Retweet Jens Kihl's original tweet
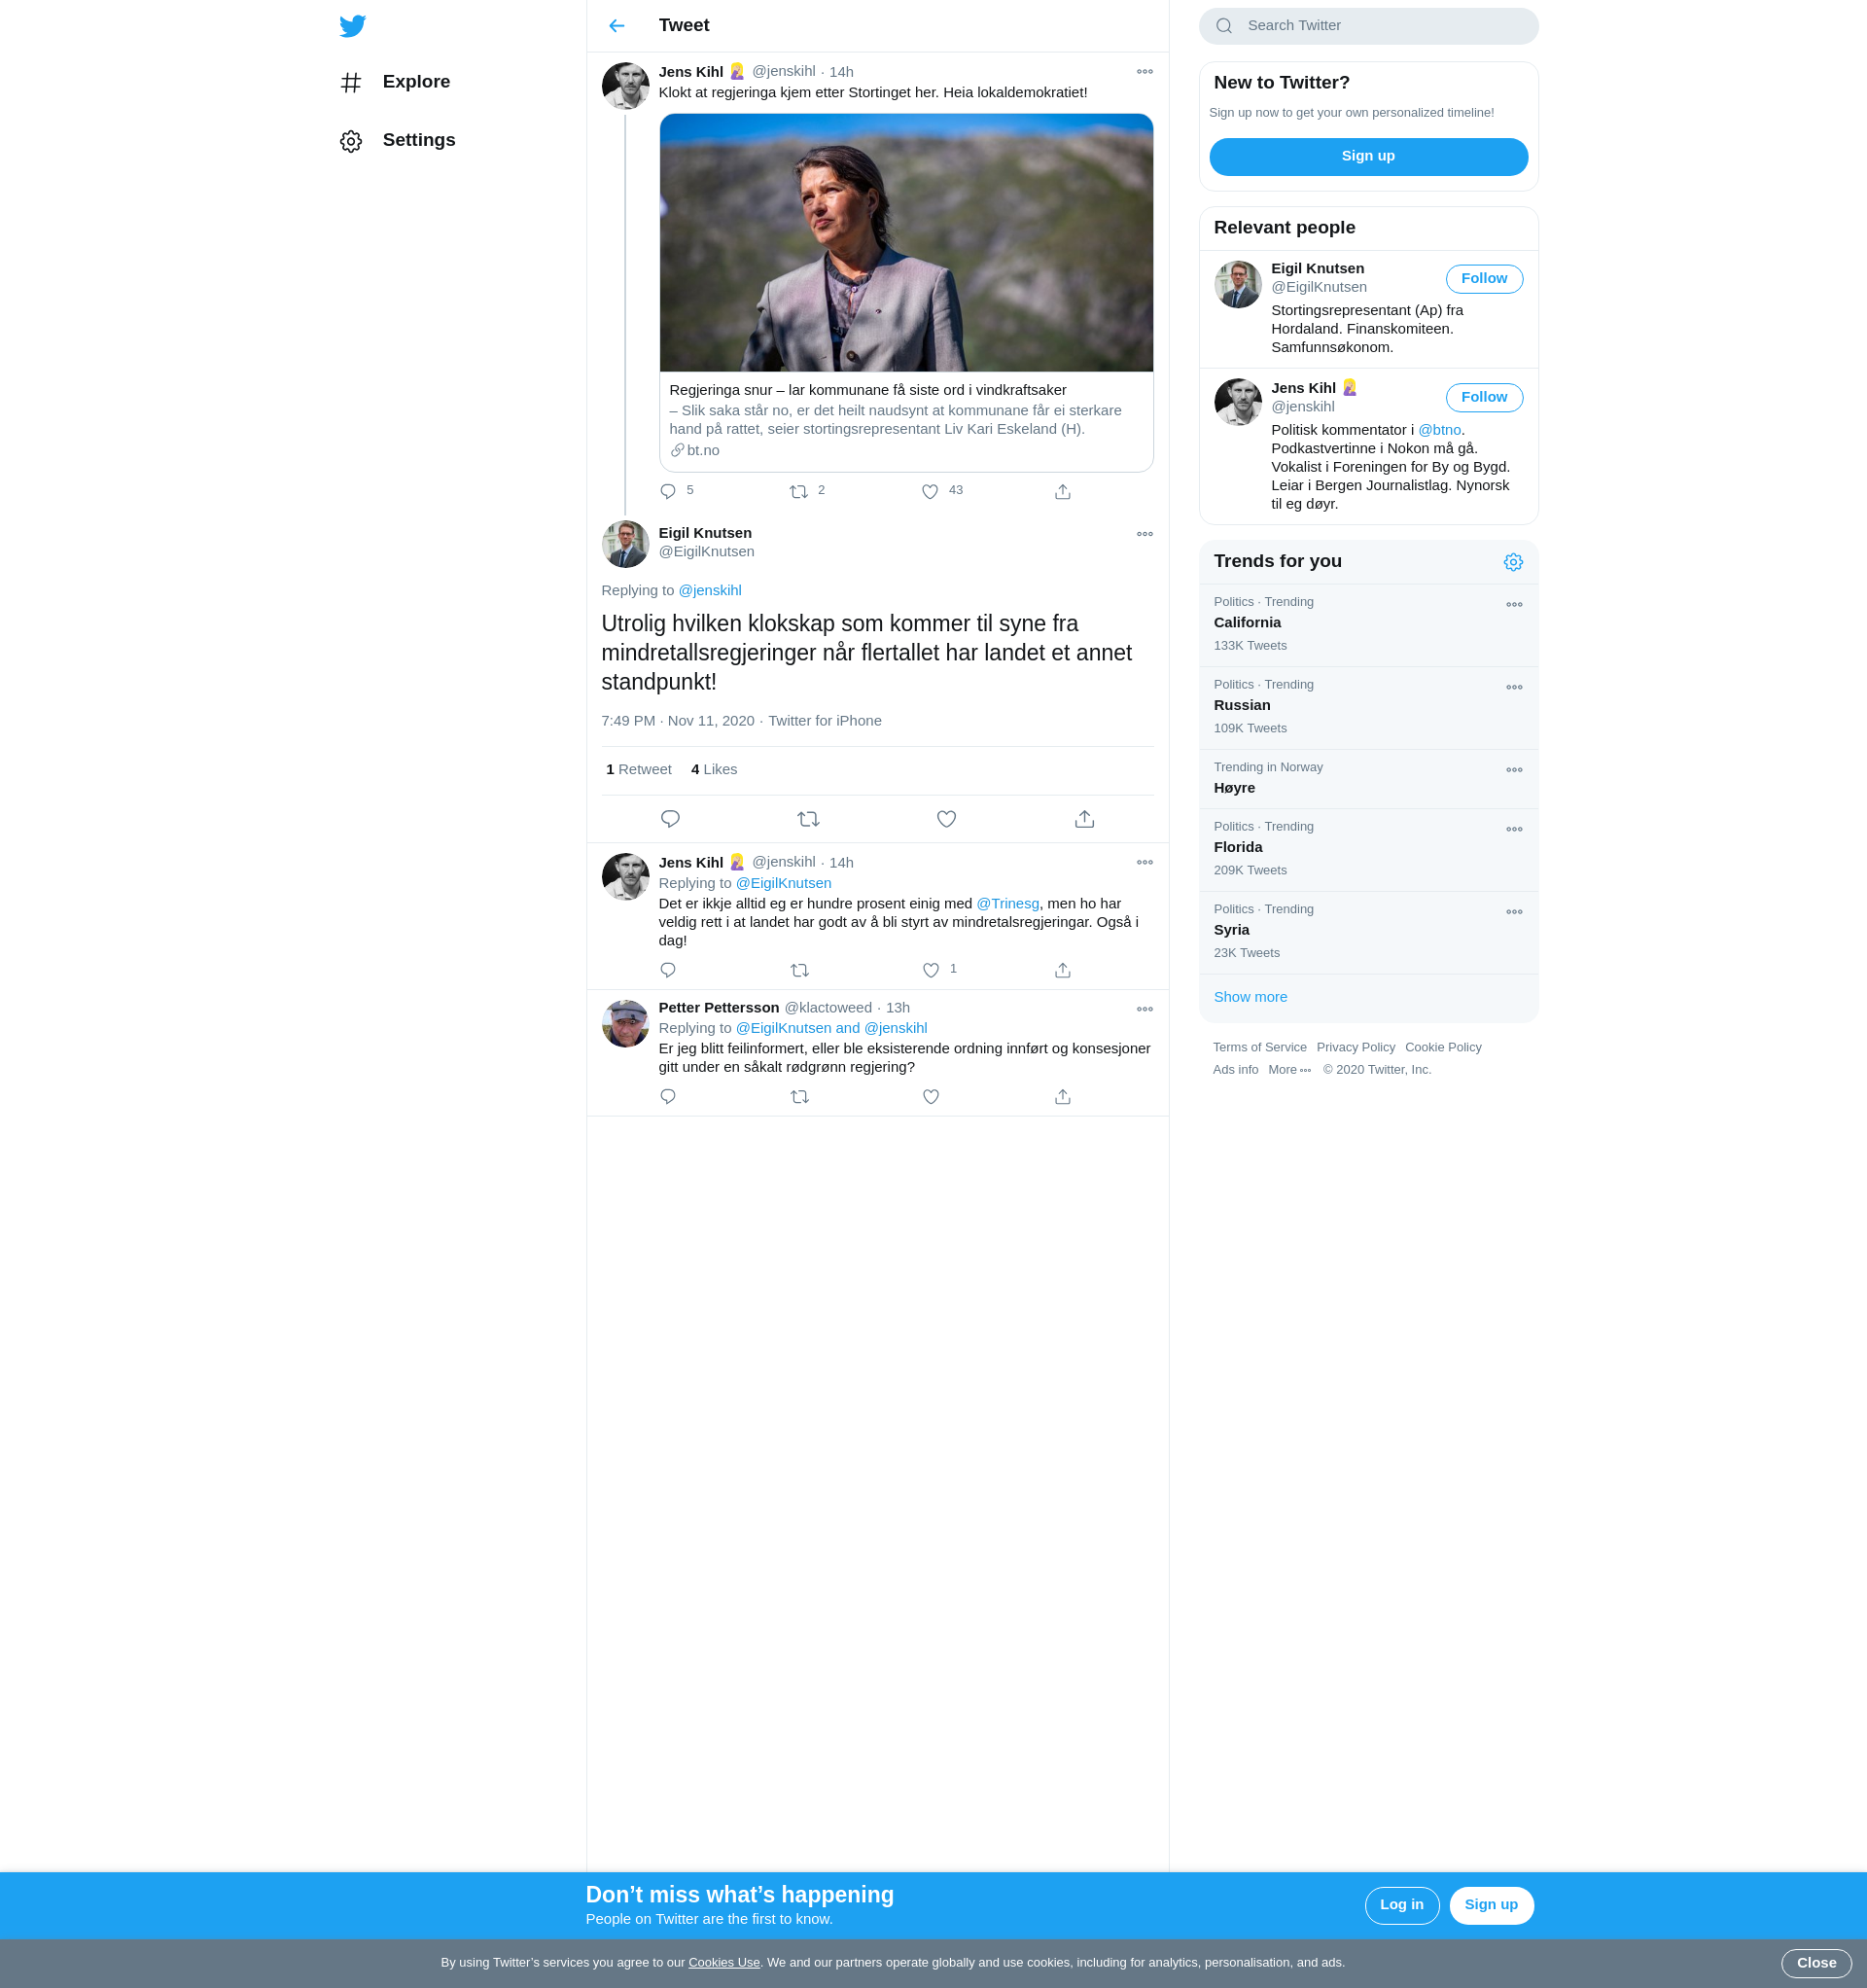 (x=798, y=491)
